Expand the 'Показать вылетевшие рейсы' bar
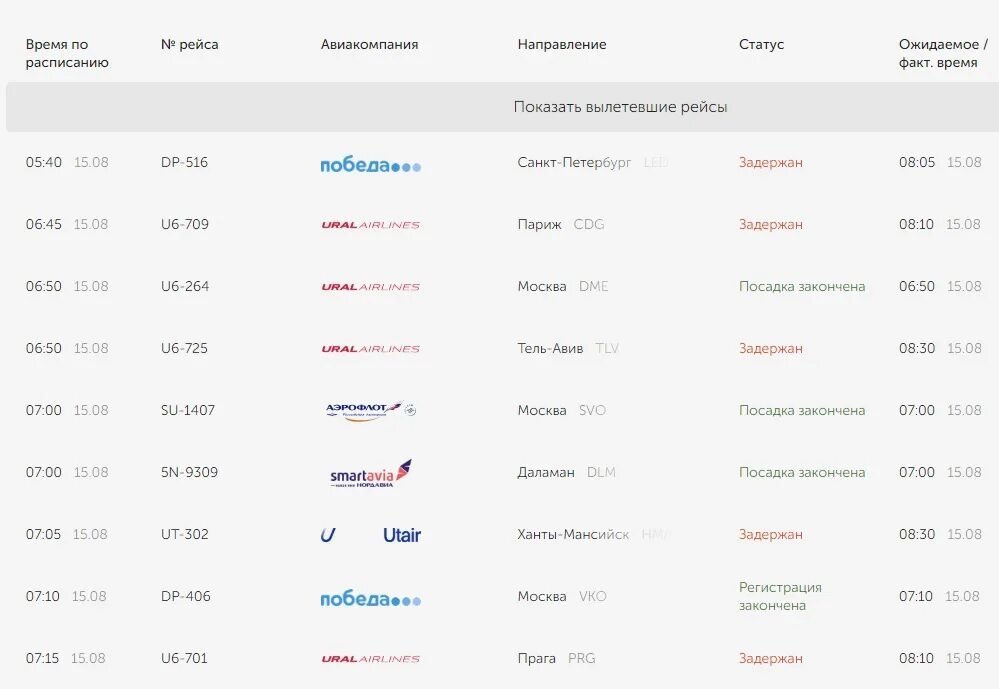This screenshot has height=689, width=999. (502, 107)
